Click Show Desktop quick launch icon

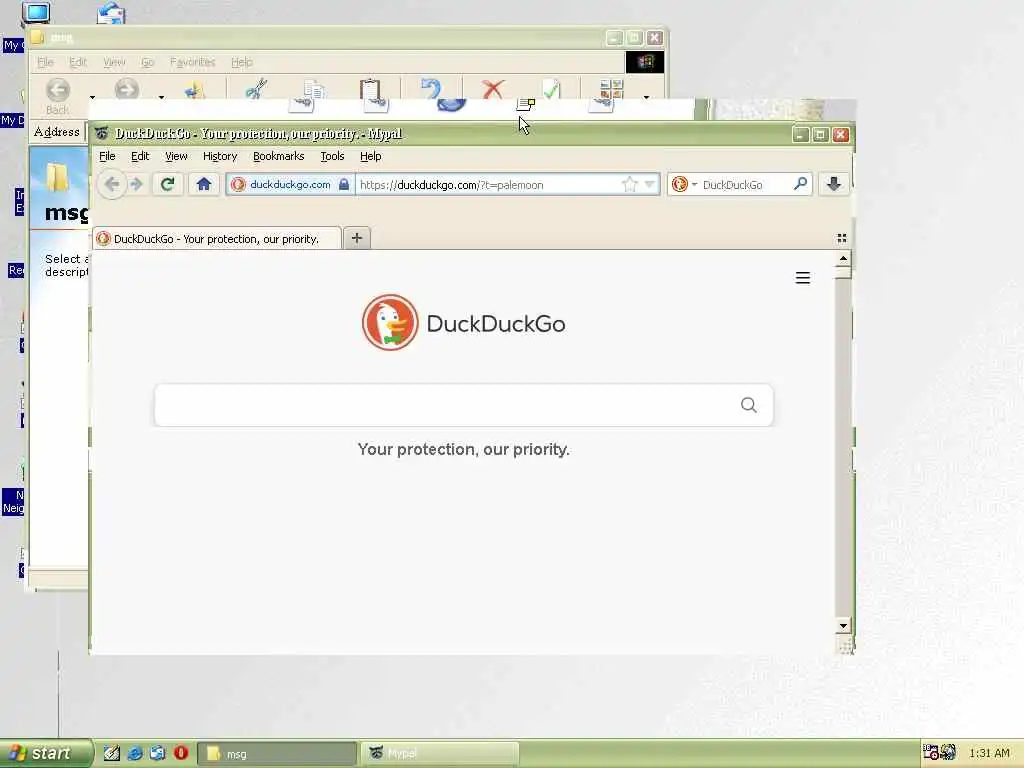(x=112, y=753)
